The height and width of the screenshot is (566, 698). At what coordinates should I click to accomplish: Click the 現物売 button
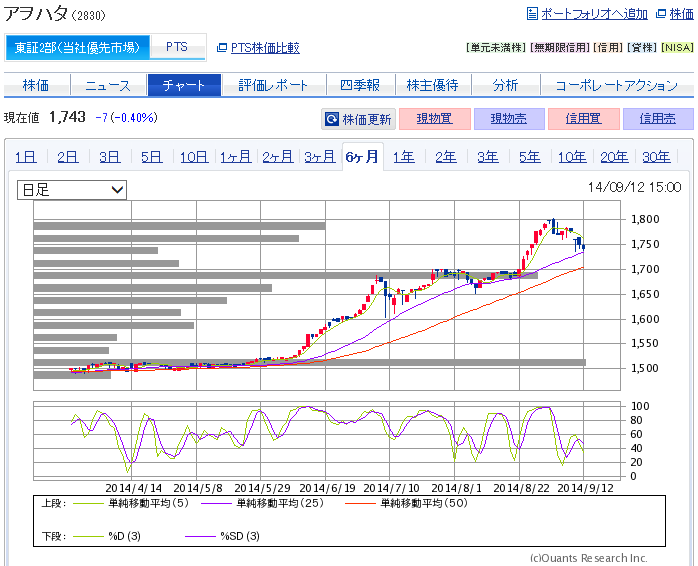tap(509, 119)
